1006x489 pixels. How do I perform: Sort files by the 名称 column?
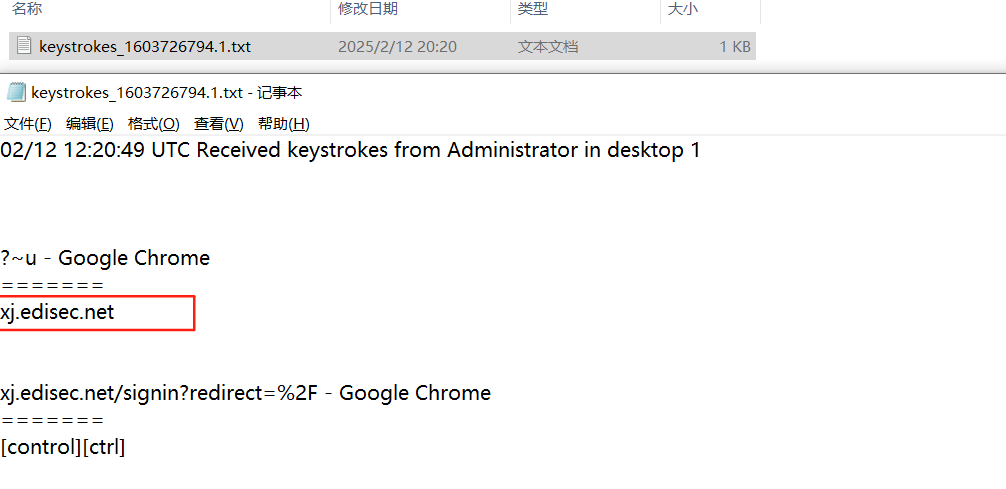click(x=28, y=9)
